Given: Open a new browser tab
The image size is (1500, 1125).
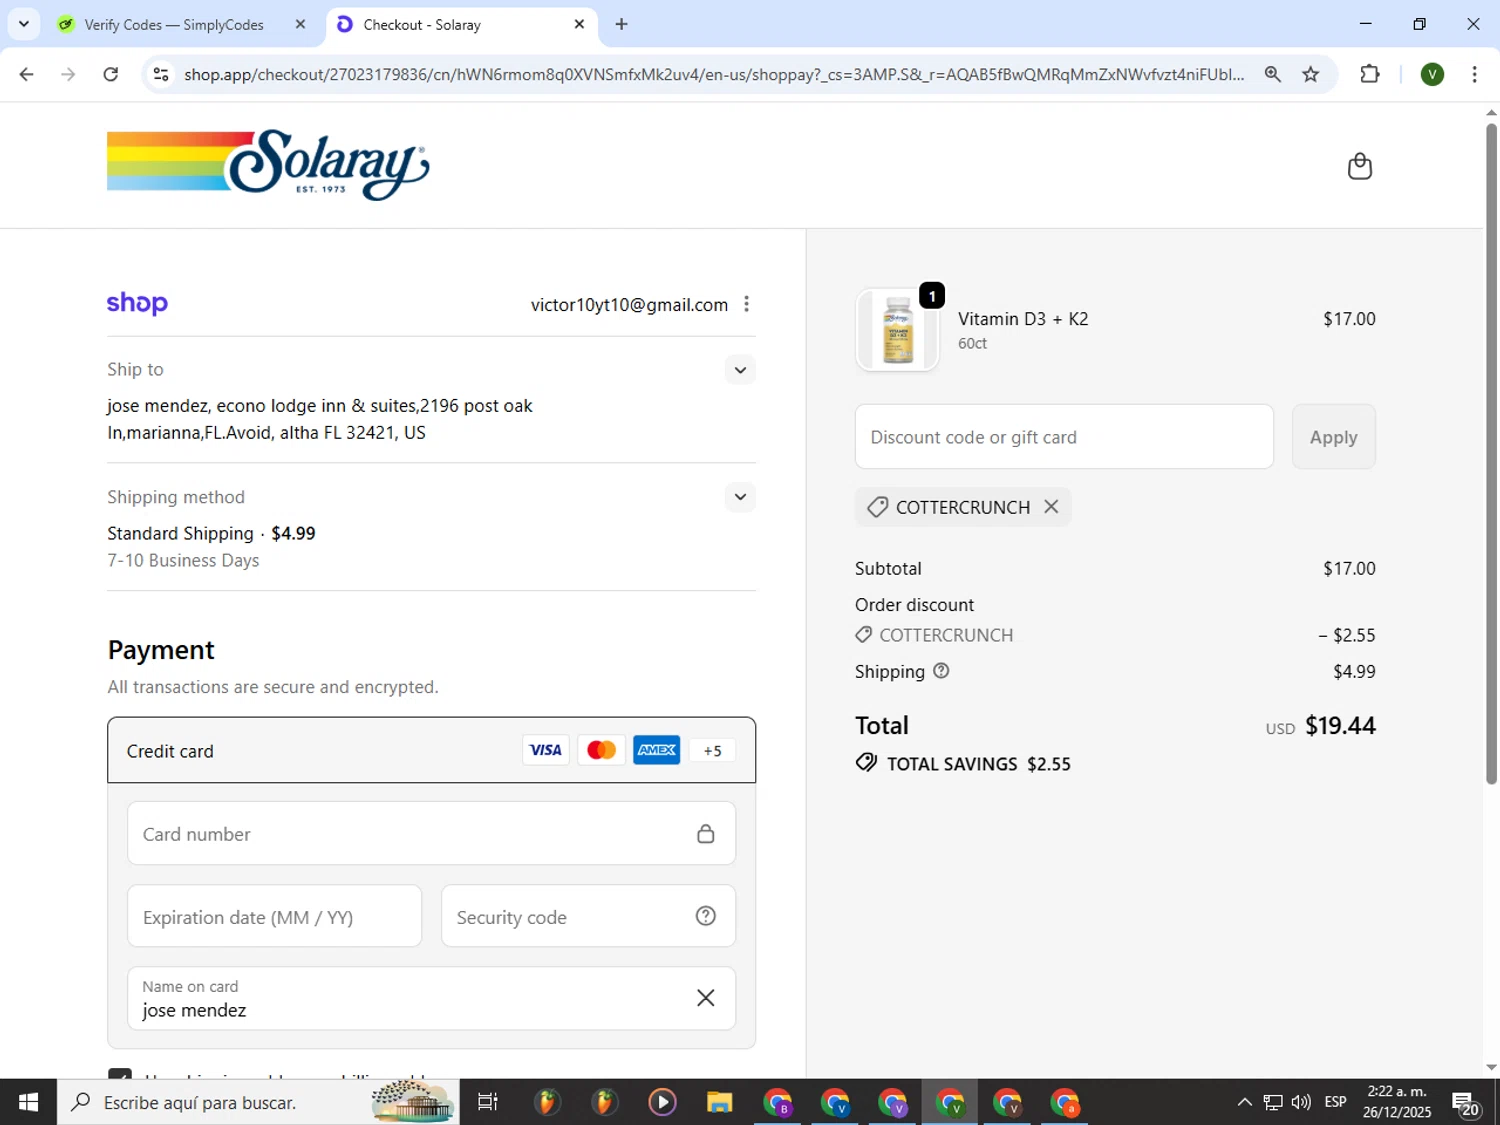Looking at the screenshot, I should (622, 24).
